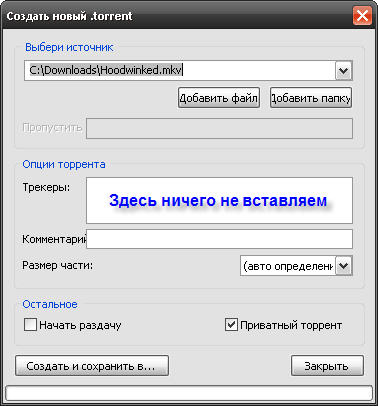Click the Добавить файл button
The width and height of the screenshot is (378, 406).
(219, 98)
